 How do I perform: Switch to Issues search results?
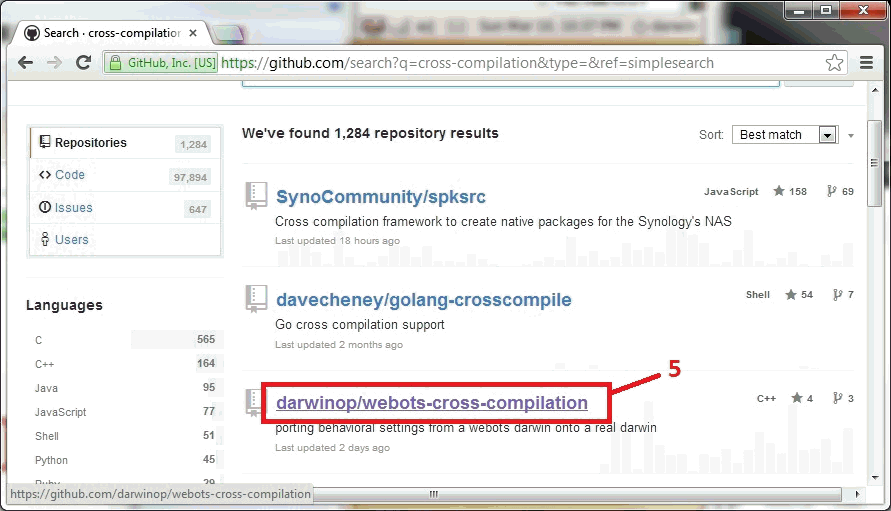(73, 208)
